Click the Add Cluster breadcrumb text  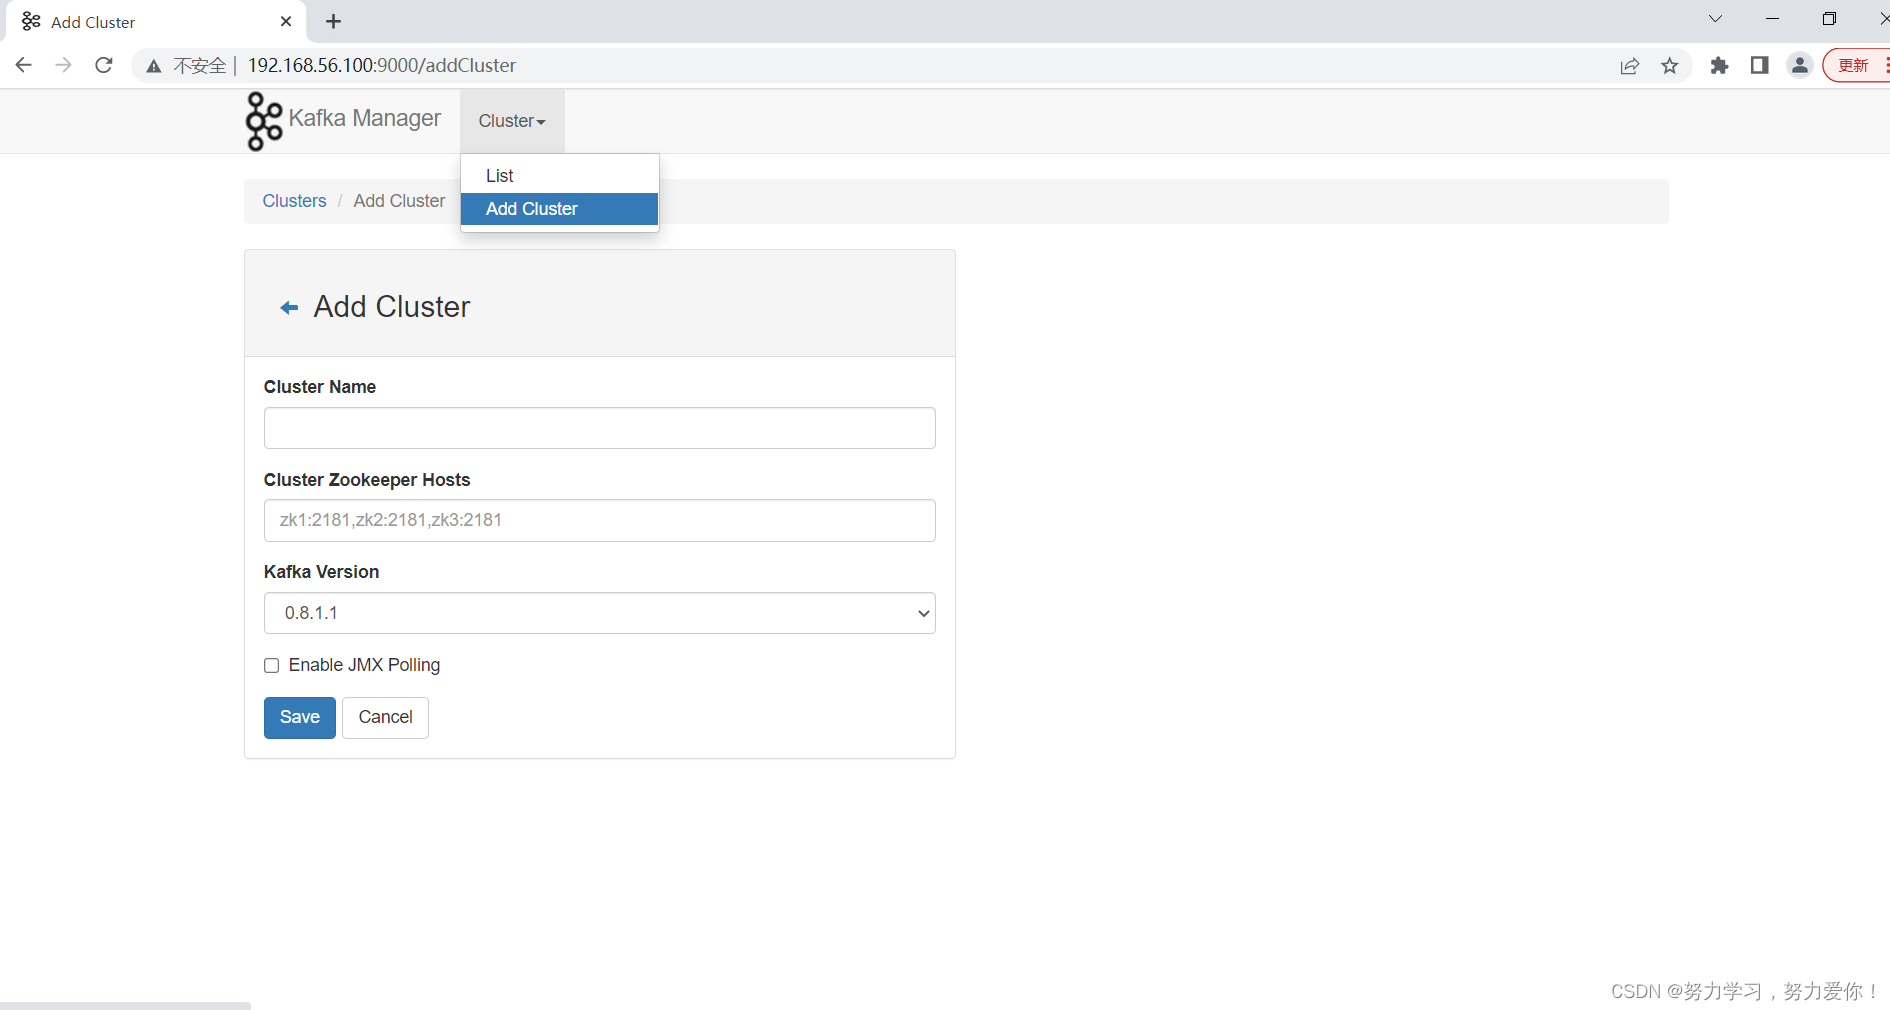pos(399,201)
